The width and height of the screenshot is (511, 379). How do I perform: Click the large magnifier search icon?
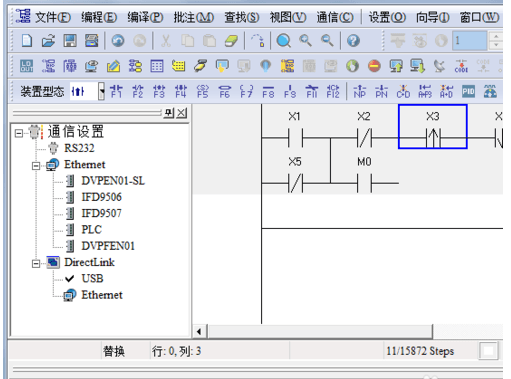tap(284, 40)
